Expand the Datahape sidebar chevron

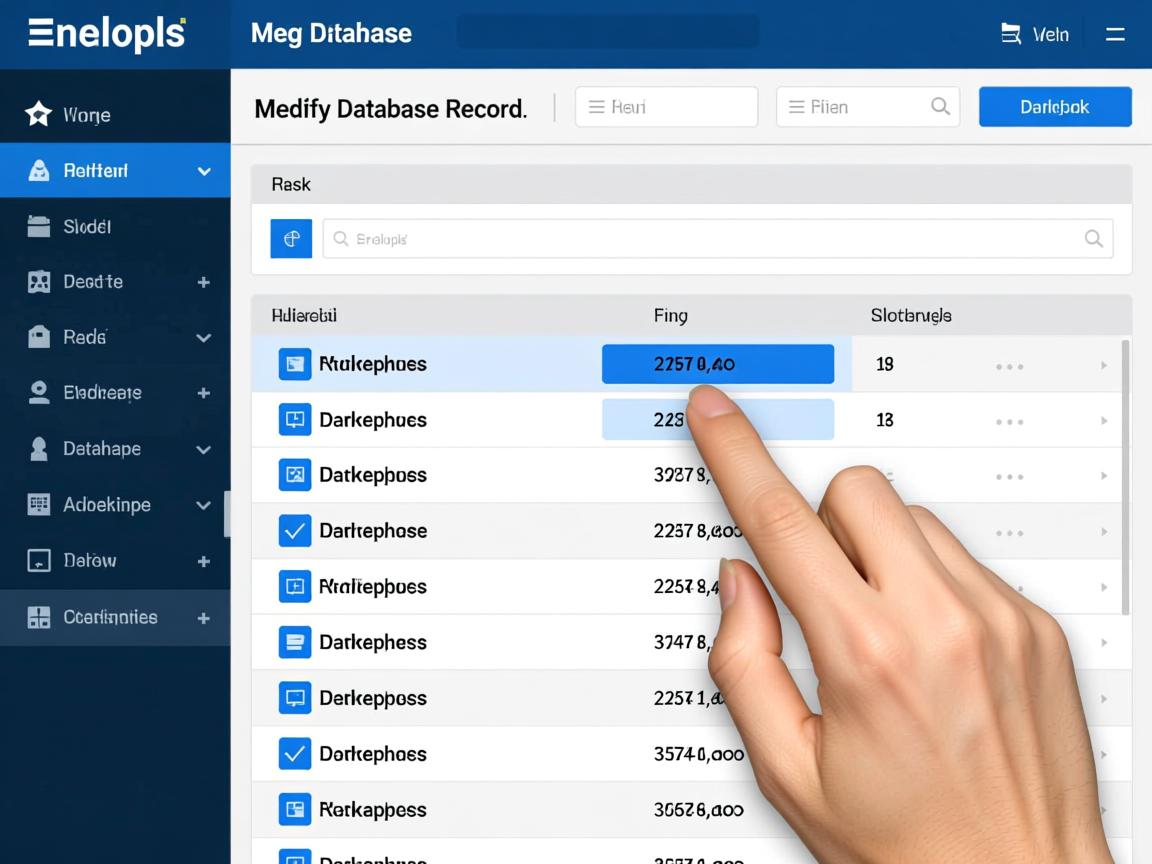point(204,449)
